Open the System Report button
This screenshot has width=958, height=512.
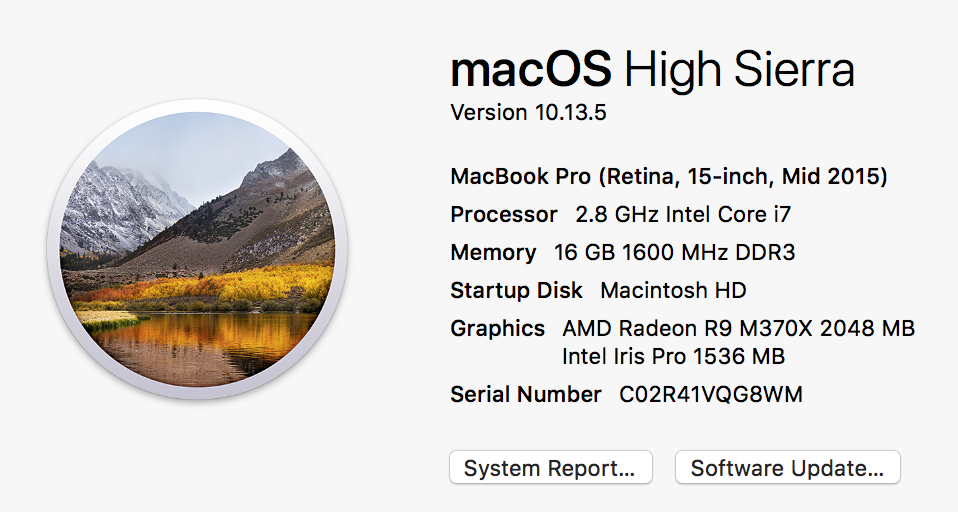[x=550, y=468]
